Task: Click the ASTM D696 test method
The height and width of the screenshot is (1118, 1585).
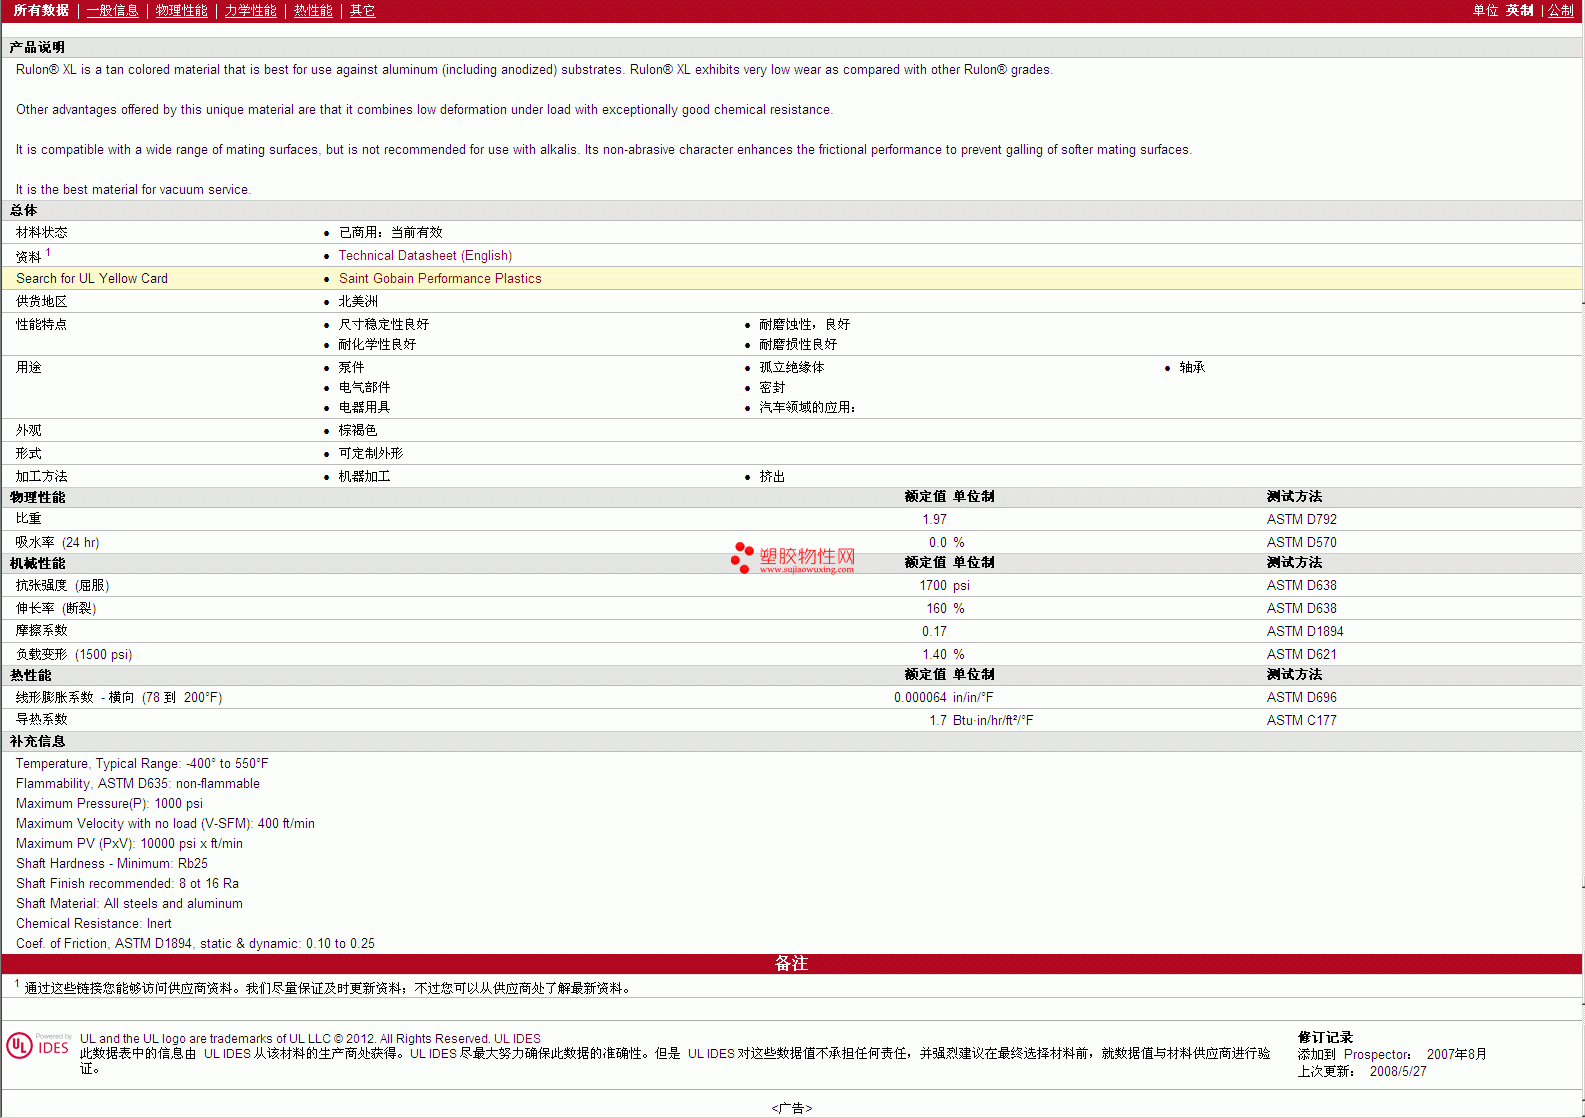Action: point(1301,697)
